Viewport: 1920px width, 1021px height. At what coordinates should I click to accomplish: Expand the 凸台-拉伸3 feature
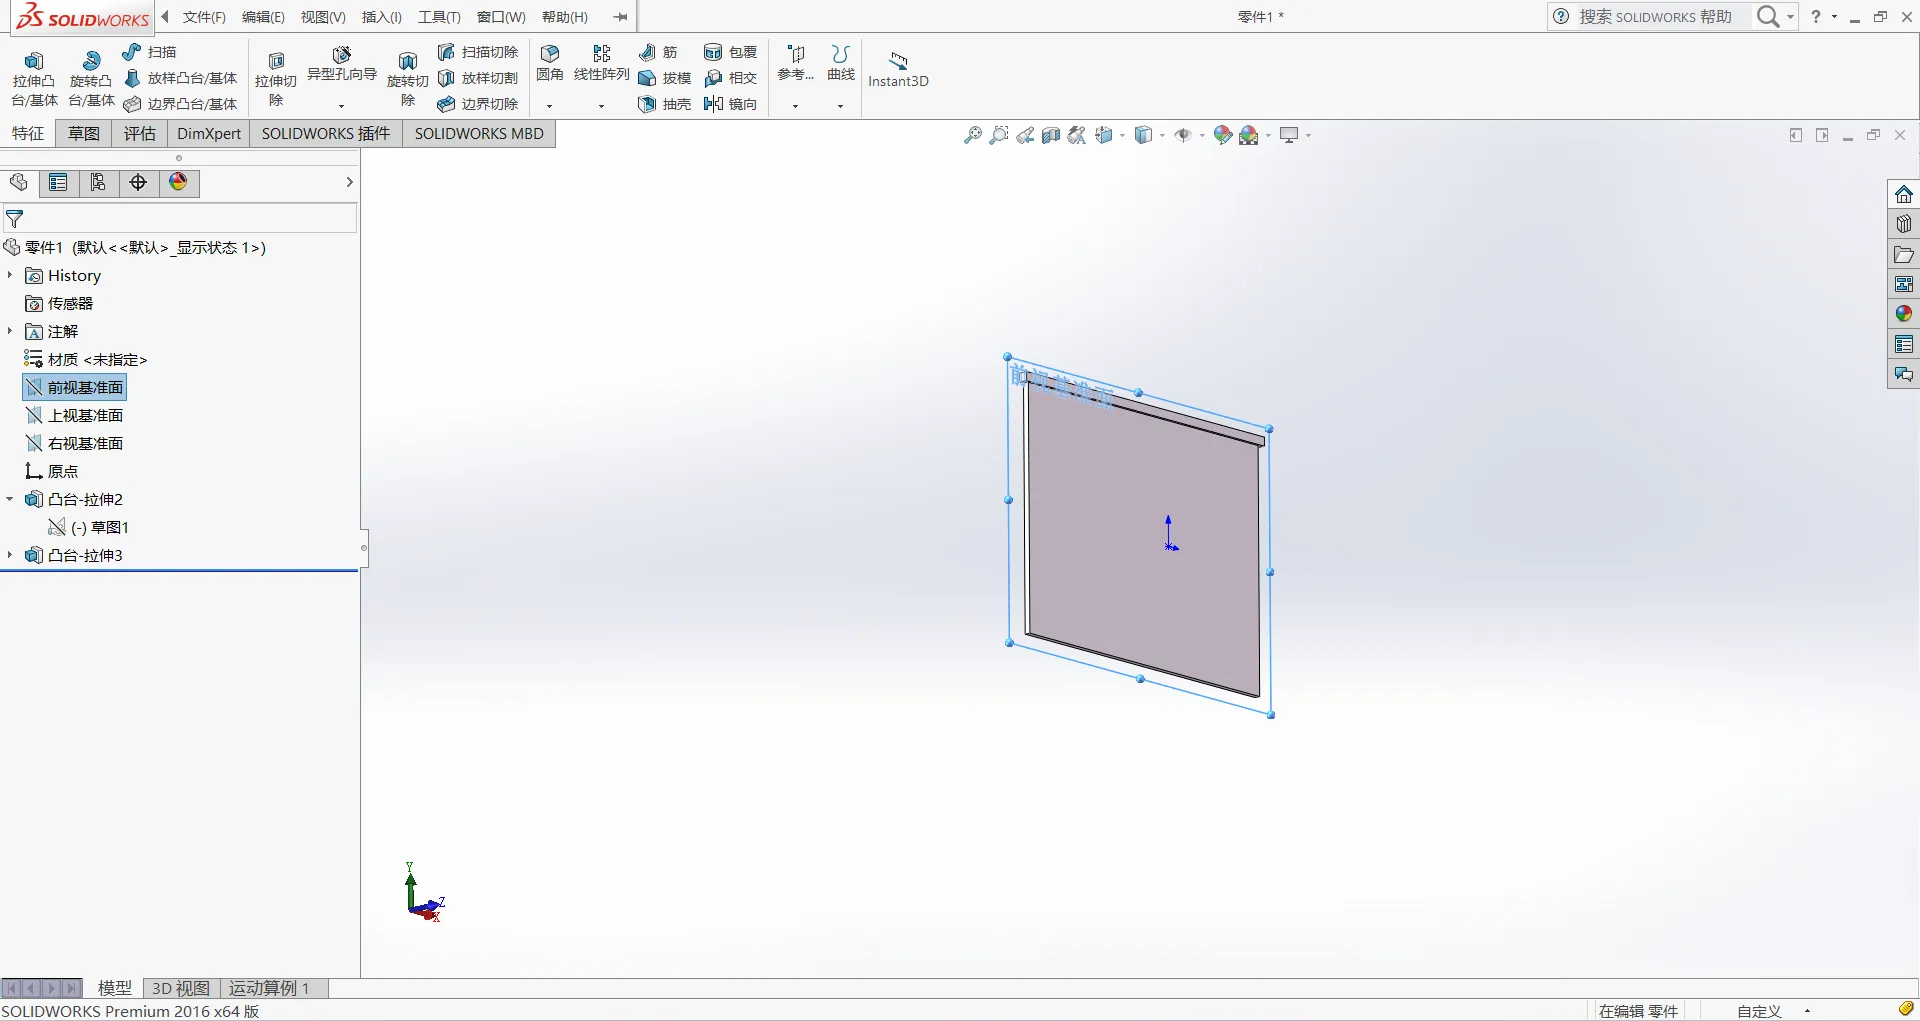[10, 555]
